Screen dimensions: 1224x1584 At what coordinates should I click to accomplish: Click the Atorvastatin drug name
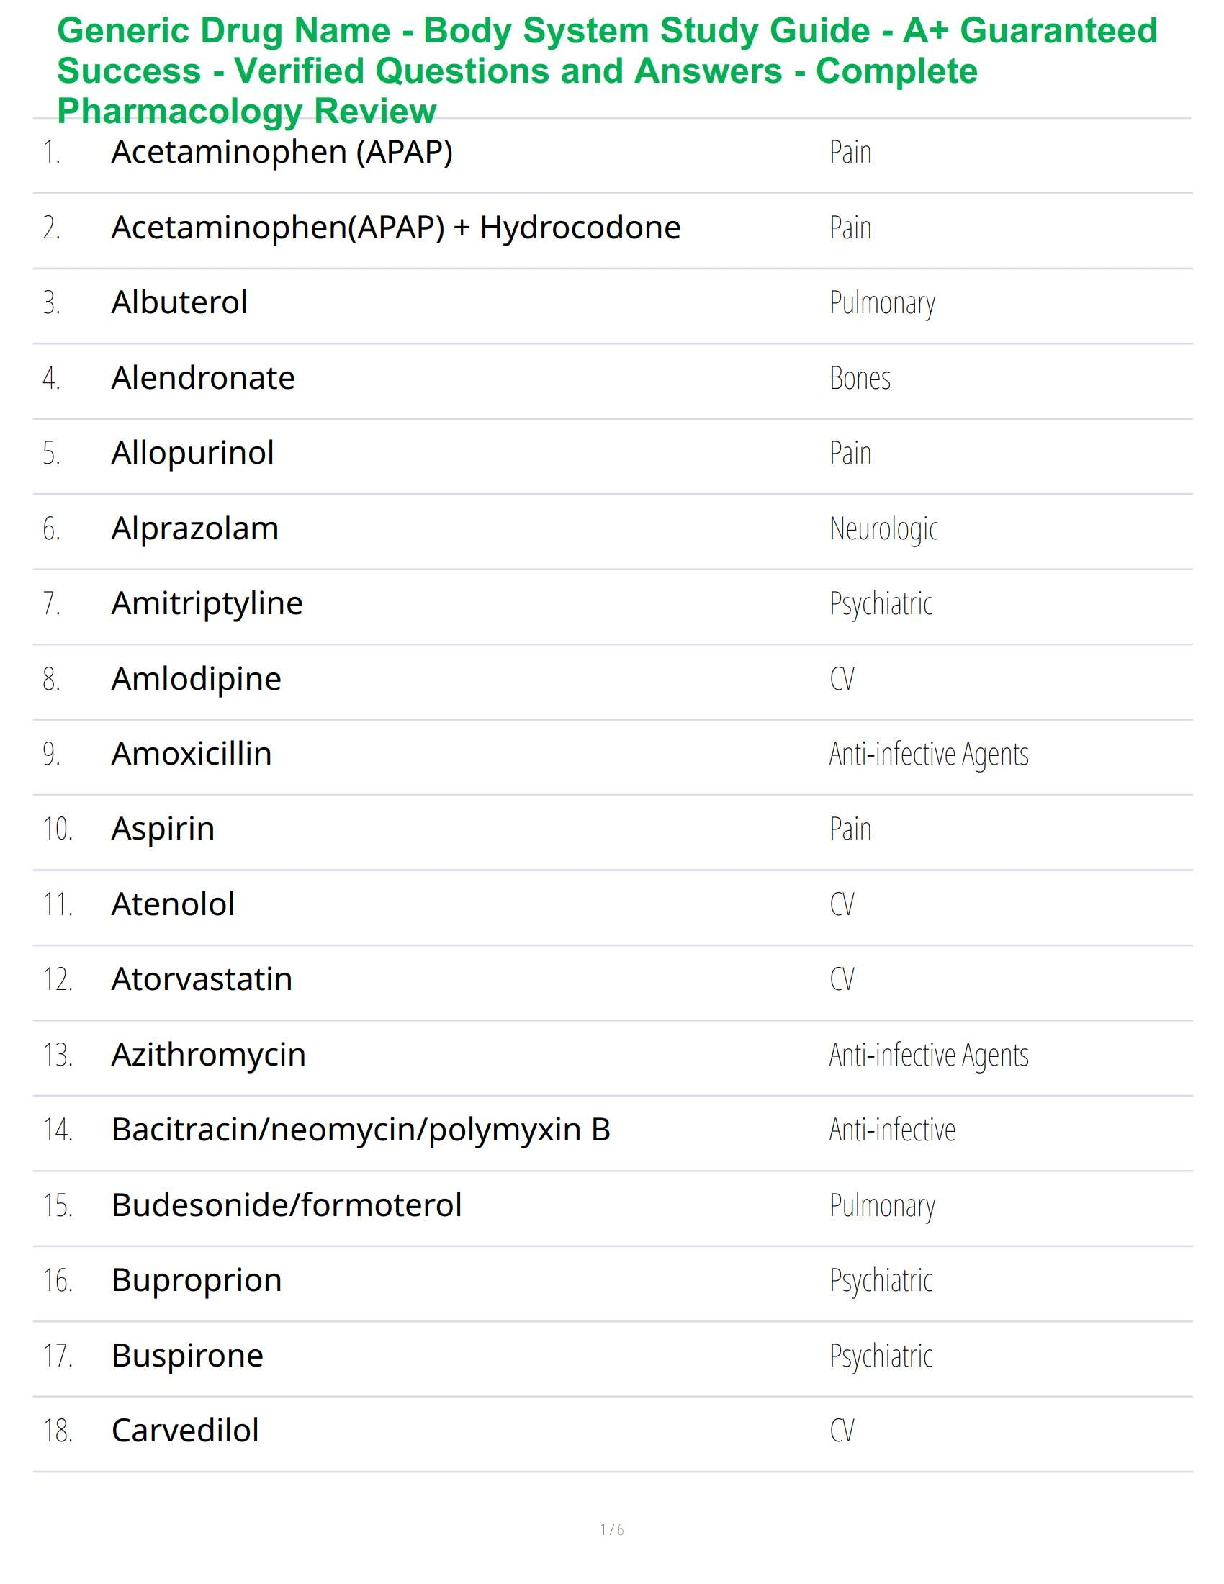tap(202, 979)
